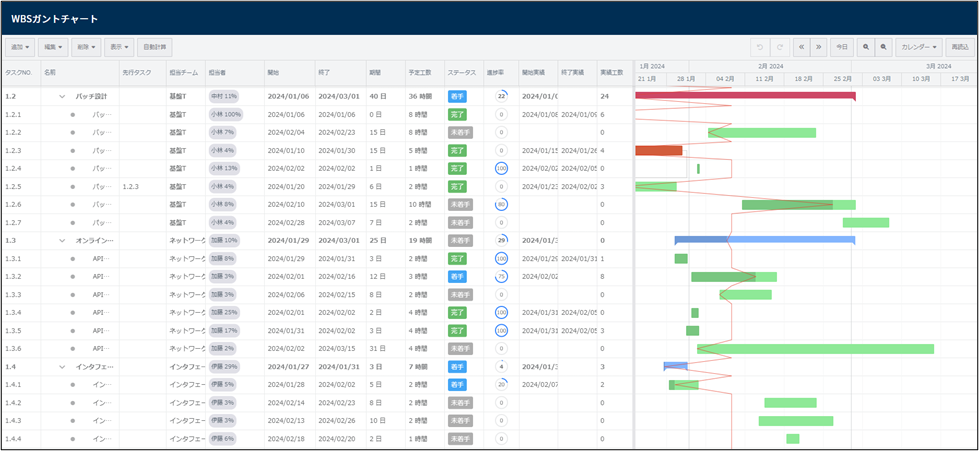Zoom out the Gantt chart timeline
This screenshot has width=979, height=451.
click(x=883, y=47)
